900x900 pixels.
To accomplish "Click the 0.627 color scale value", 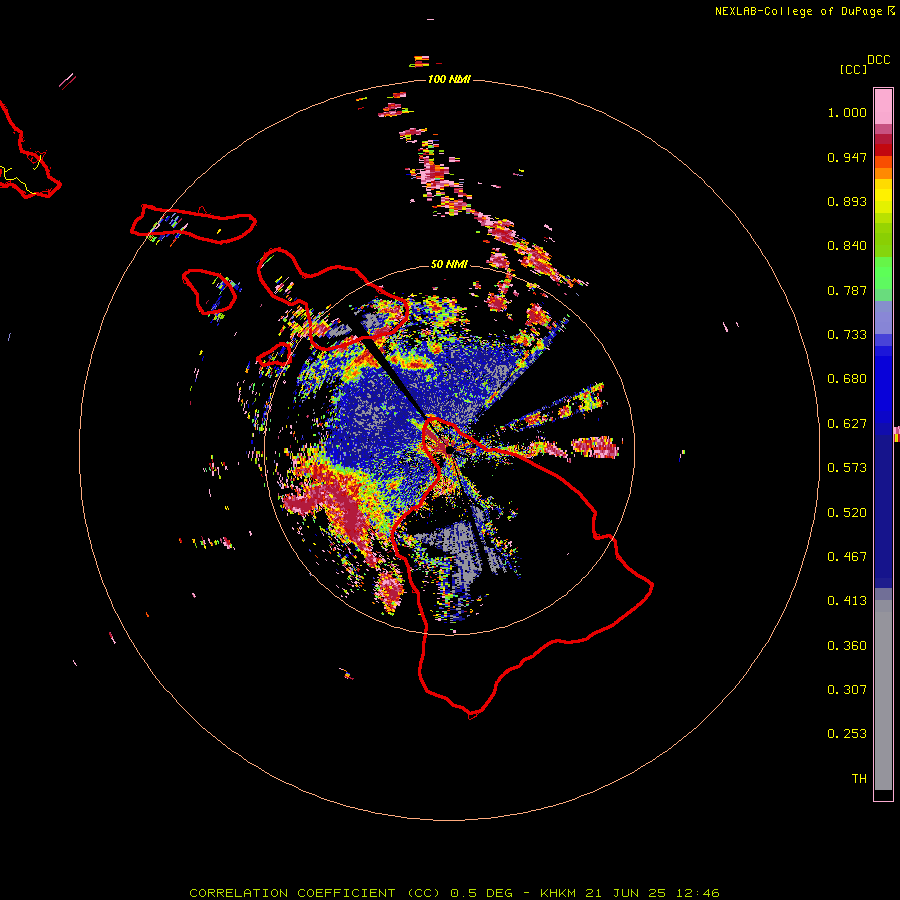I will tap(847, 424).
